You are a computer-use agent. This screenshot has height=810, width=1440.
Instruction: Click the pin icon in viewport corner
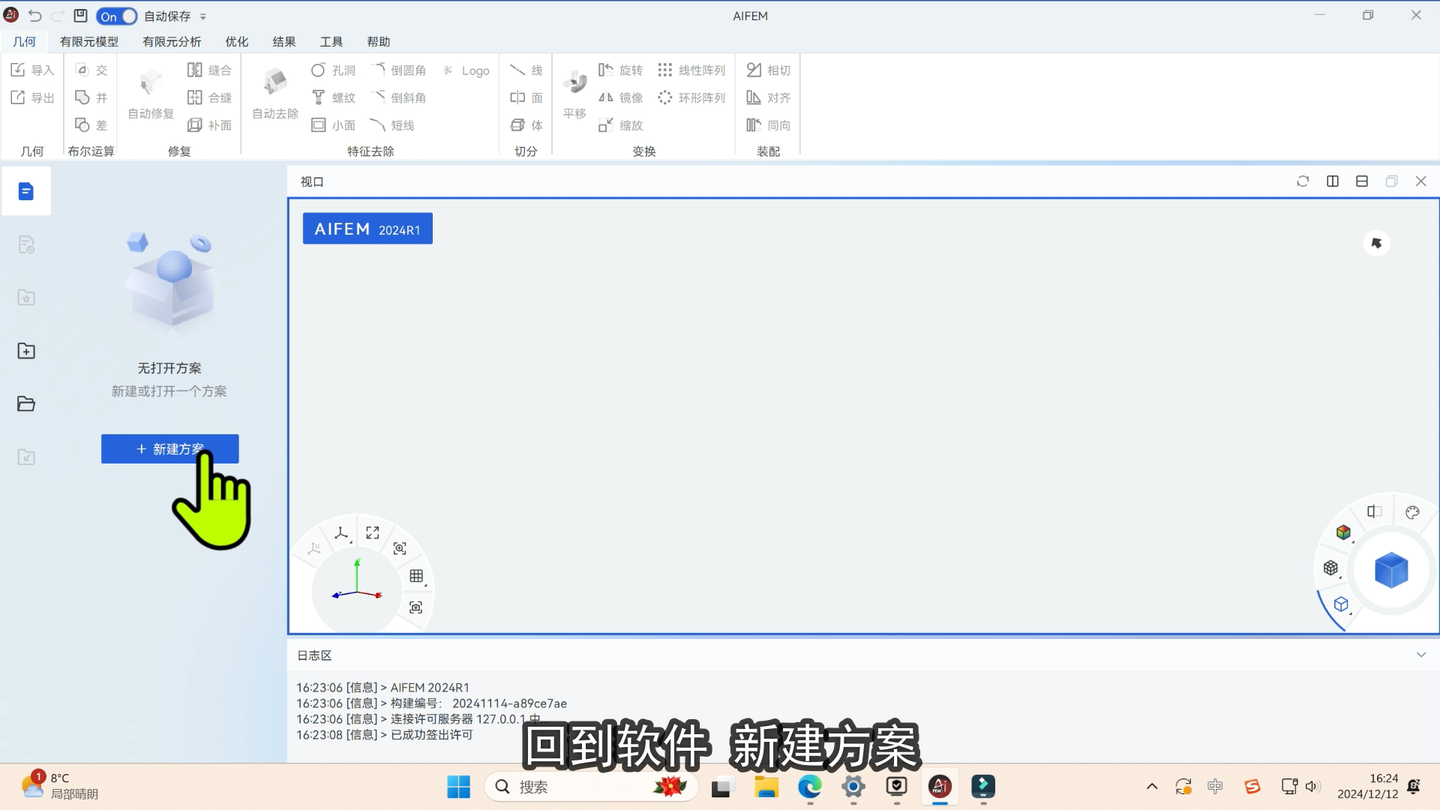(x=1377, y=243)
